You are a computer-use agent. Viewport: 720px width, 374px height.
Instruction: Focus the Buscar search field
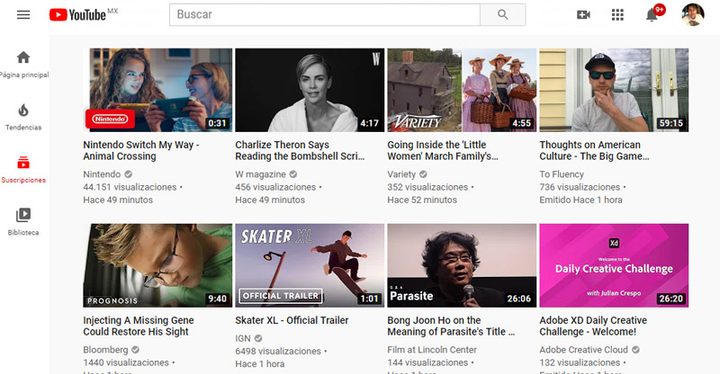pyautogui.click(x=325, y=15)
